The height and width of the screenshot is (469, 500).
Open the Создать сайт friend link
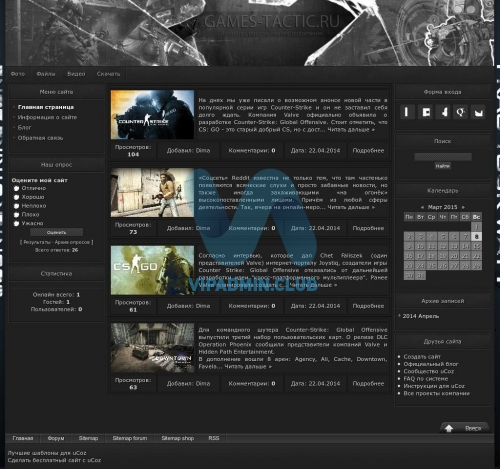coord(422,357)
